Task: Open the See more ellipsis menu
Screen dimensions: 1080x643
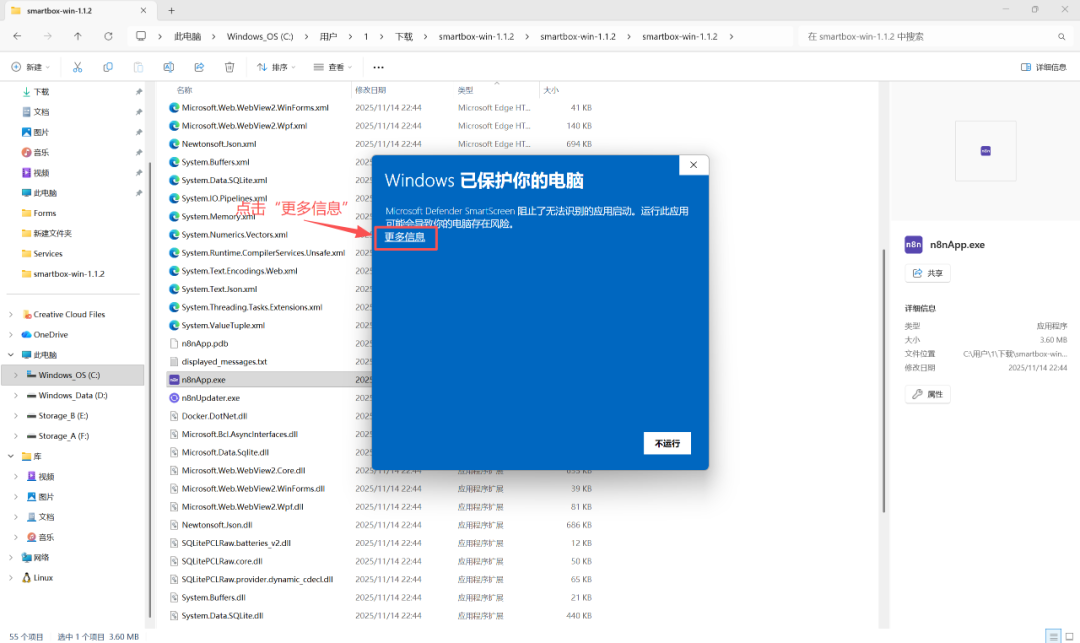Action: click(x=378, y=67)
